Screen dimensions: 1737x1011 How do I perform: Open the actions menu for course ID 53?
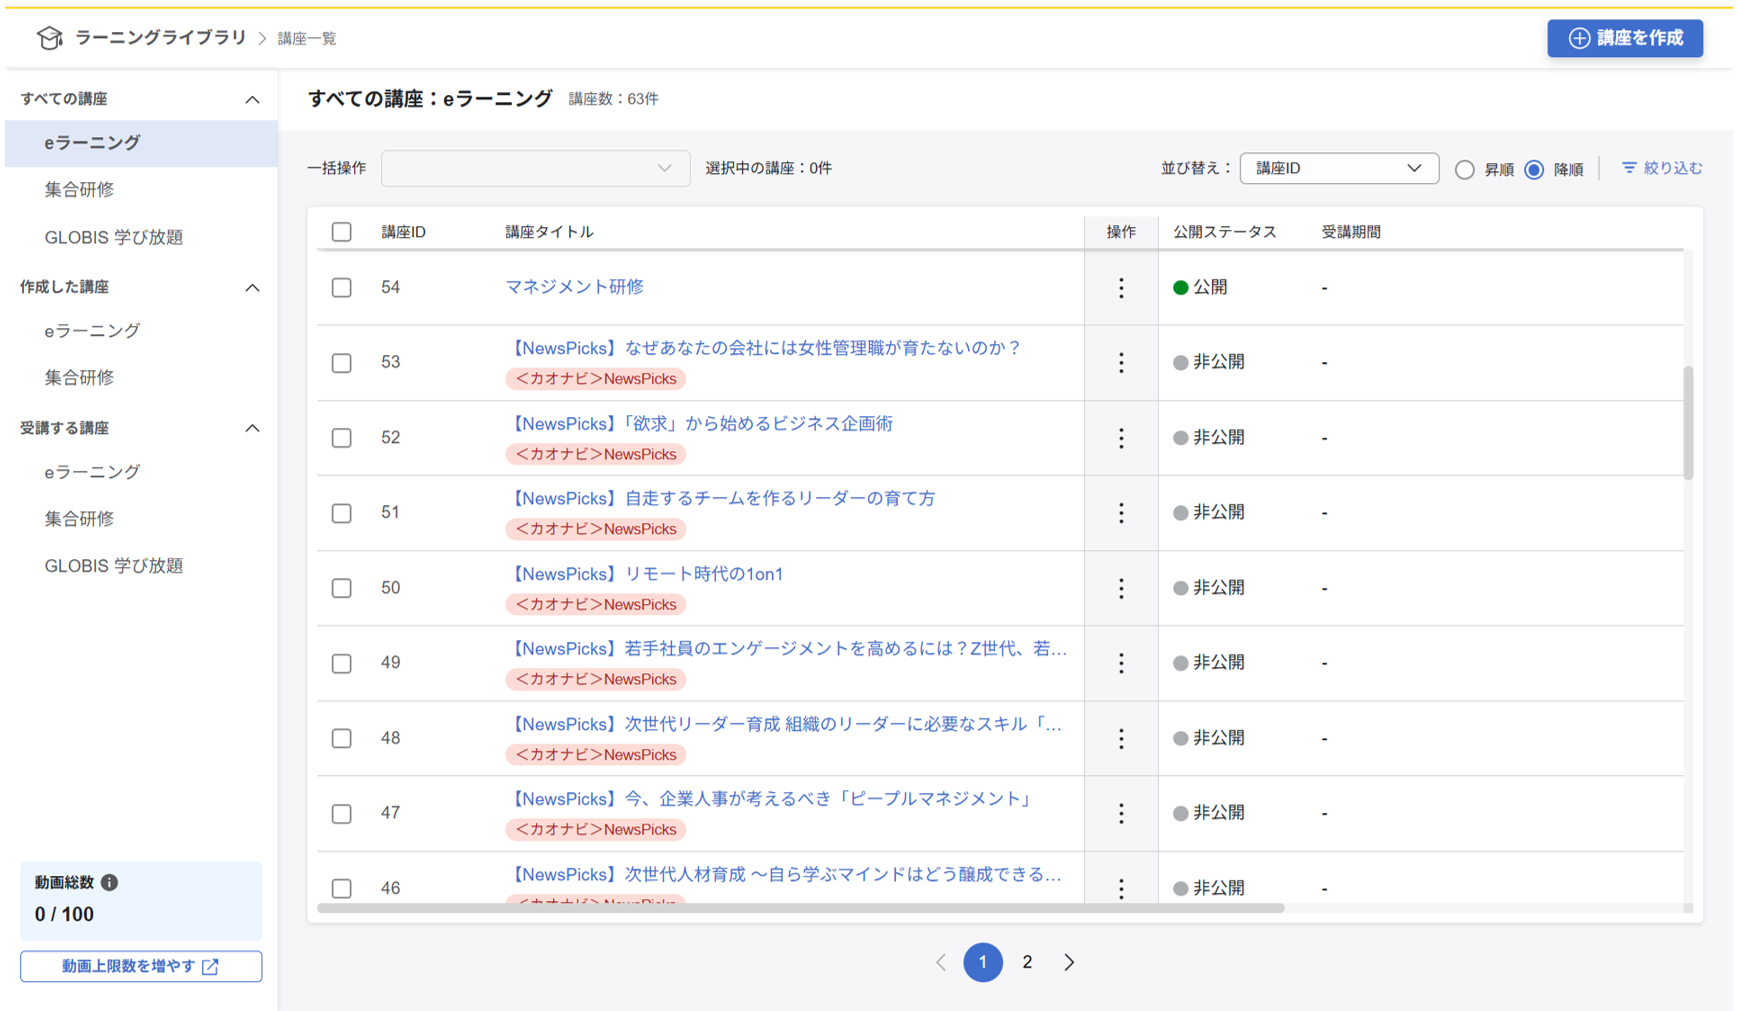pos(1121,363)
